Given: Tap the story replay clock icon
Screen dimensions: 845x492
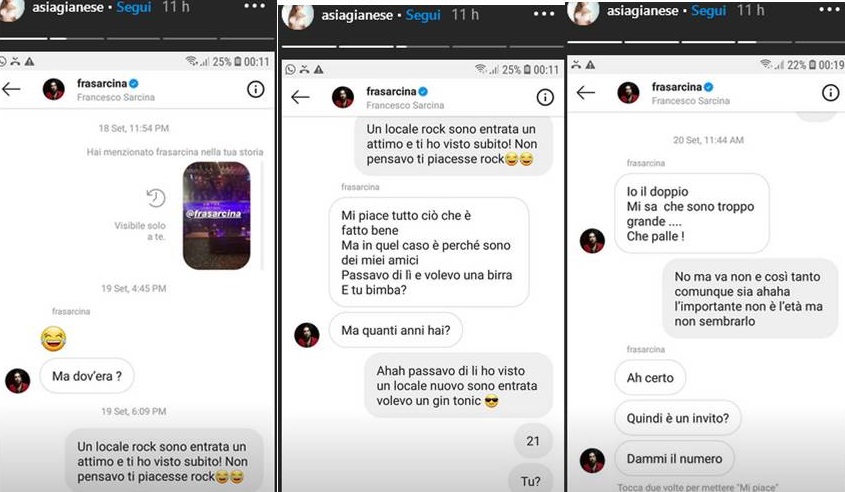Looking at the screenshot, I should 156,198.
